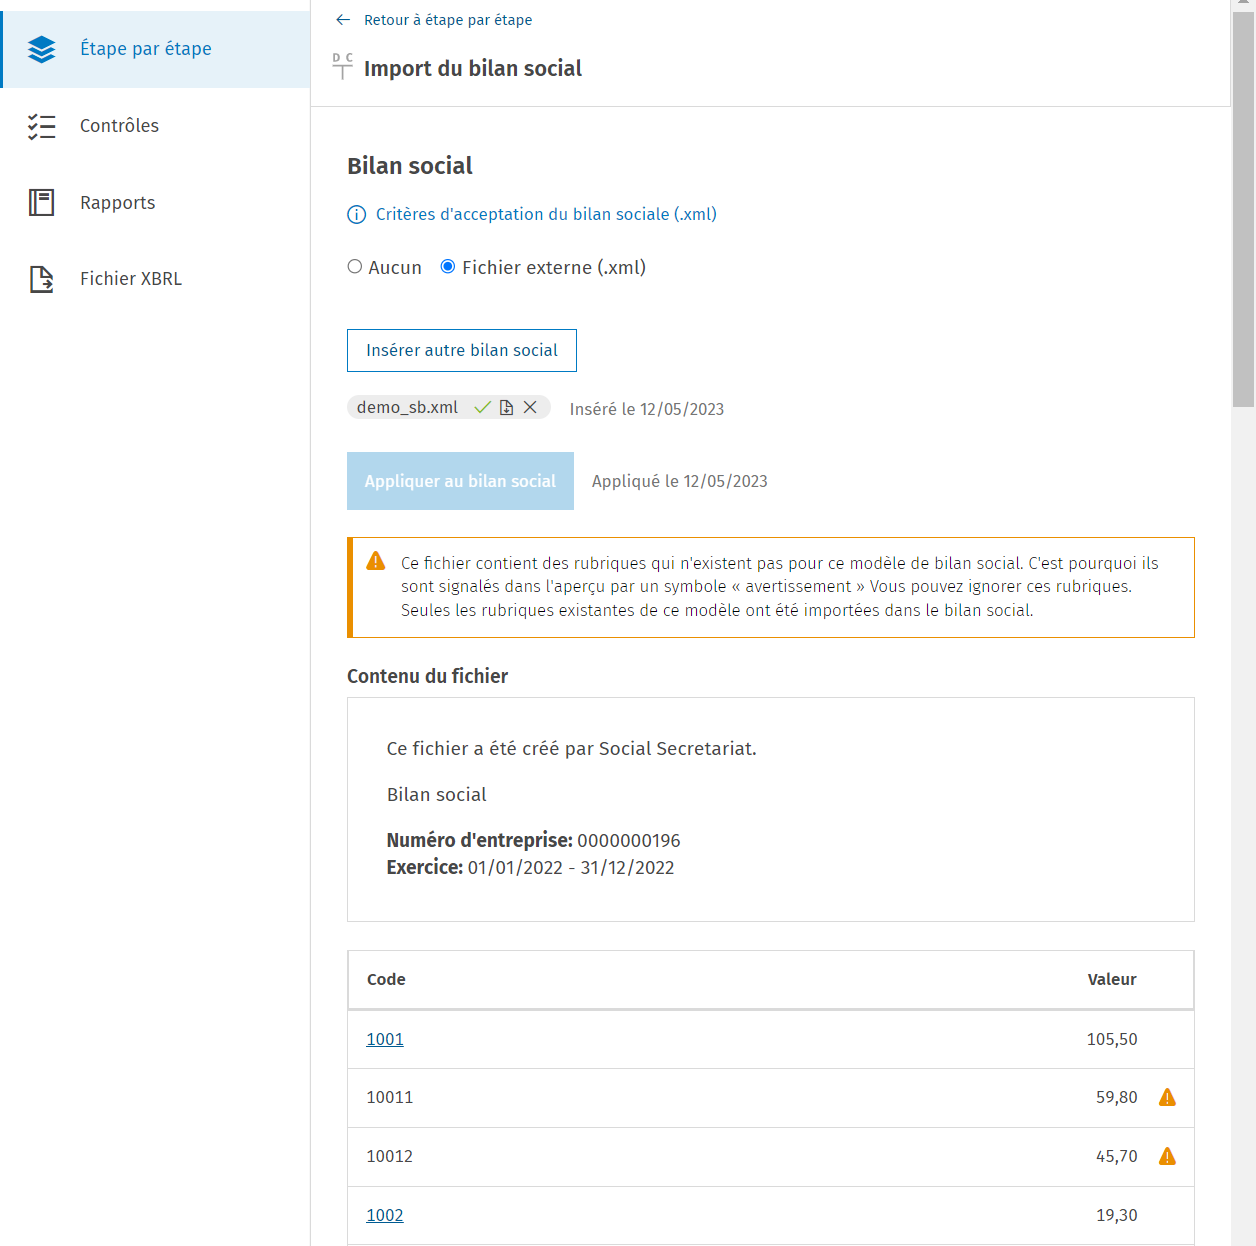Image resolution: width=1256 pixels, height=1246 pixels.
Task: Click the Fichier XBRL export icon
Action: point(42,279)
